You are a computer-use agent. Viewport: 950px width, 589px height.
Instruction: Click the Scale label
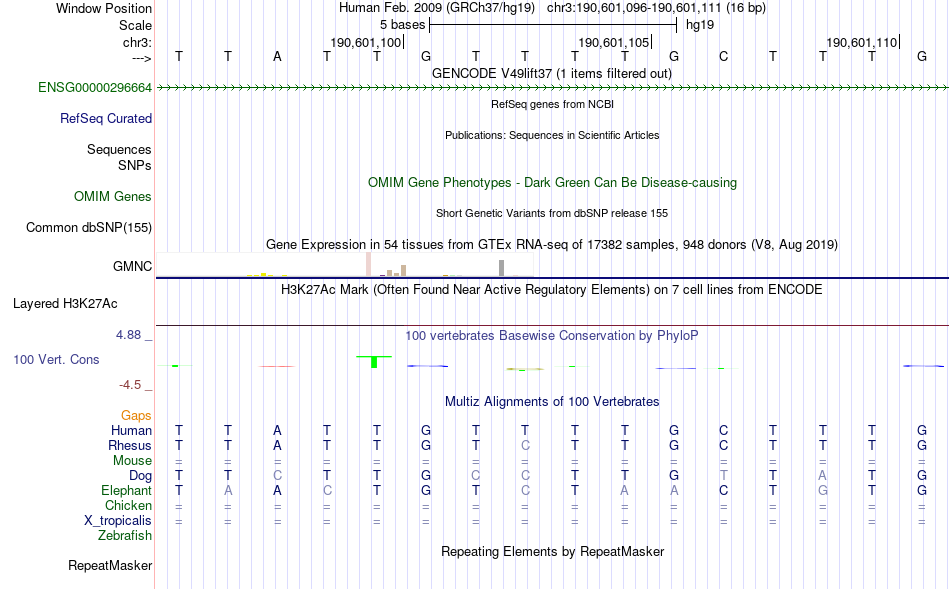click(x=135, y=25)
